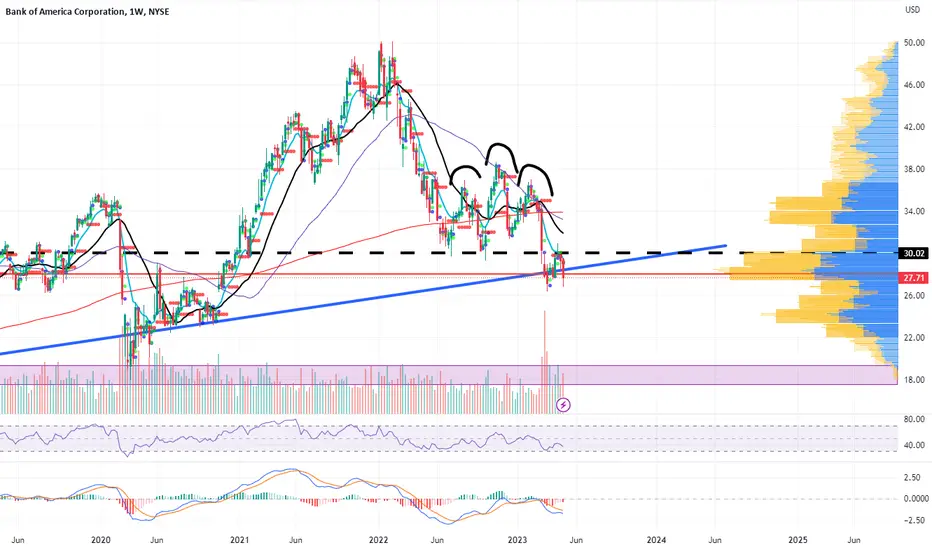Click the 38.00 price axis label
This screenshot has height=550, width=932.
pyautogui.click(x=914, y=169)
